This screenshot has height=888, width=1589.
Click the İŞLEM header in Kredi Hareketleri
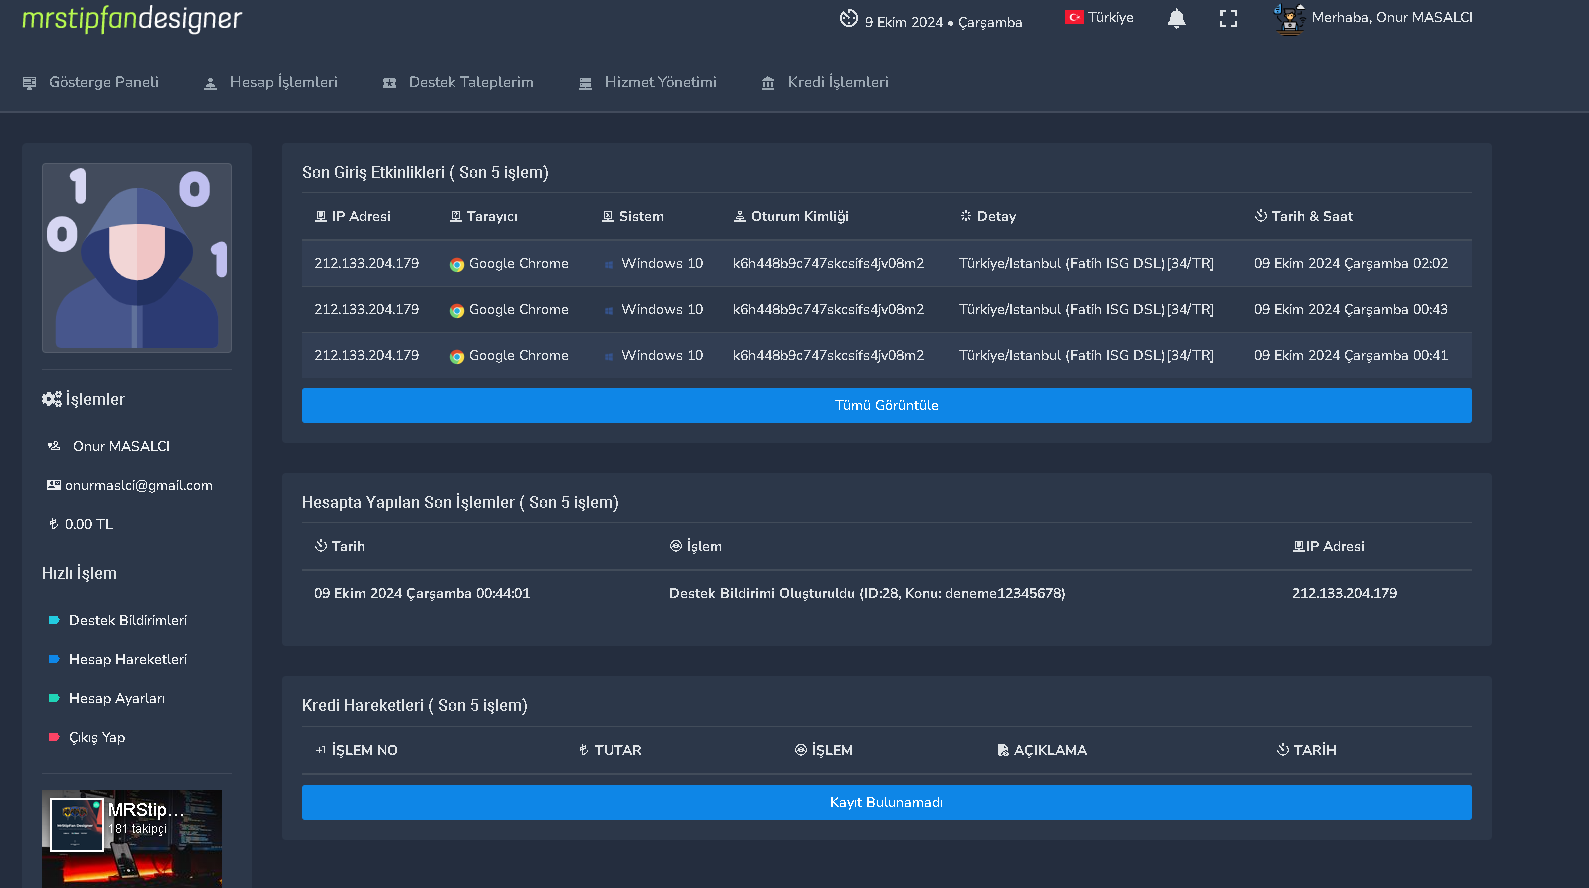point(824,750)
